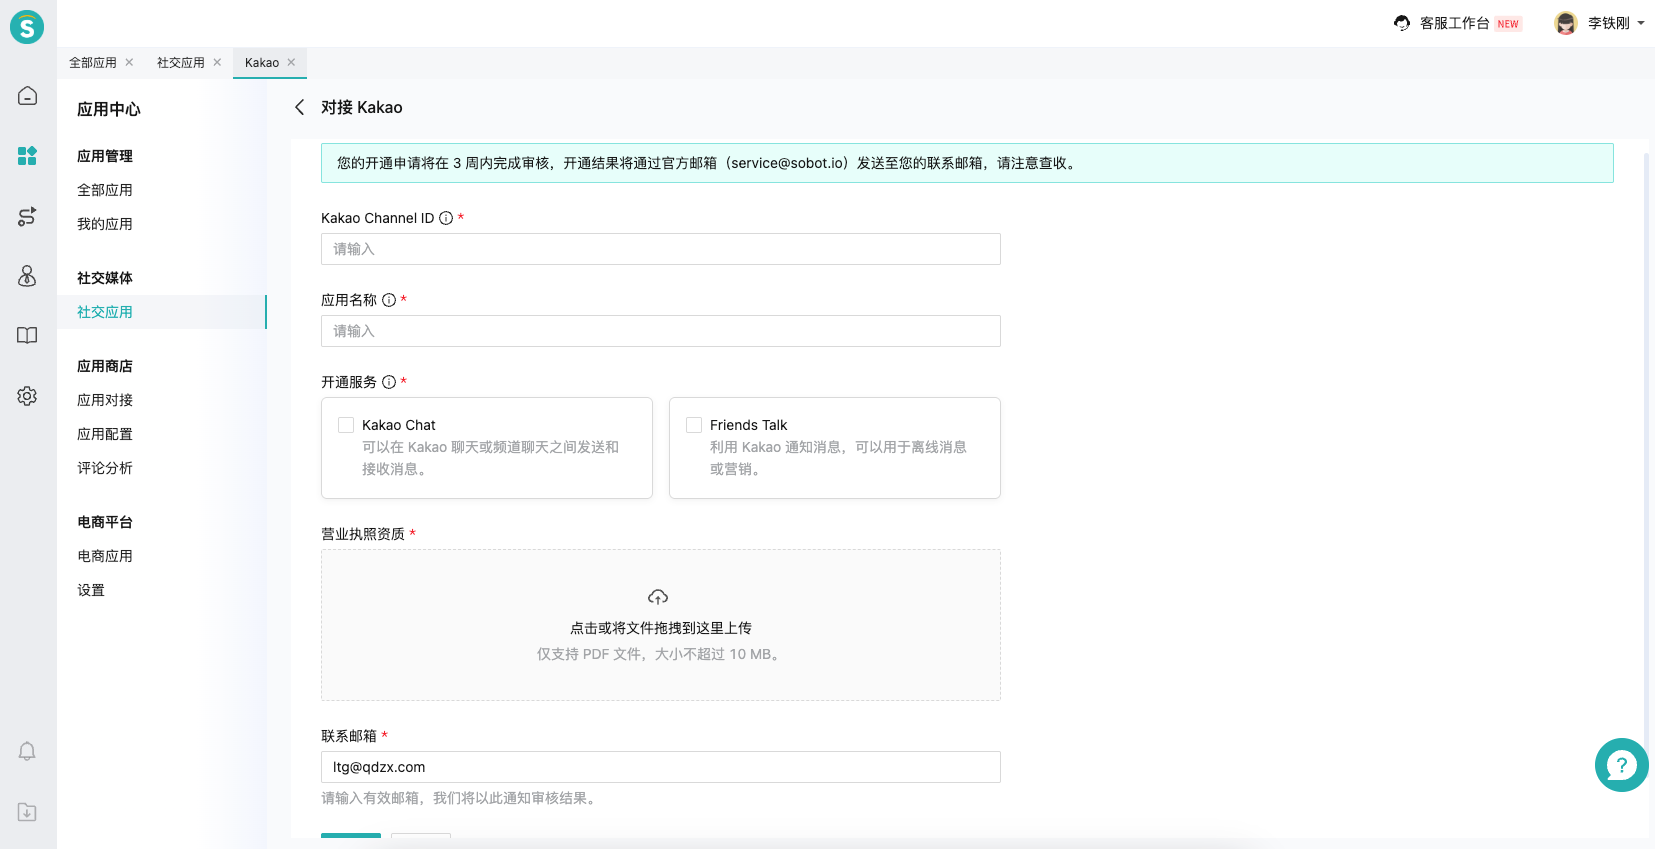This screenshot has height=849, width=1655.
Task: Click the Sobot logo icon
Action: [x=27, y=27]
